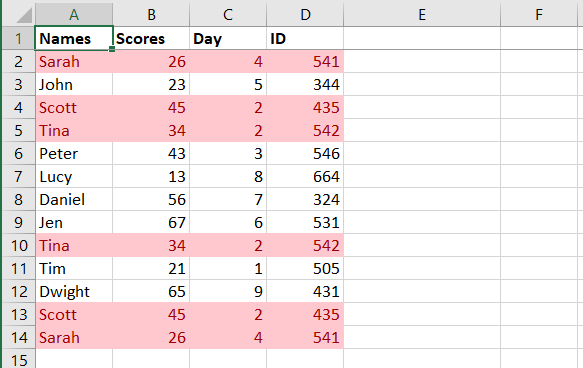Select cell containing Dwight
The image size is (583, 368).
coord(74,291)
